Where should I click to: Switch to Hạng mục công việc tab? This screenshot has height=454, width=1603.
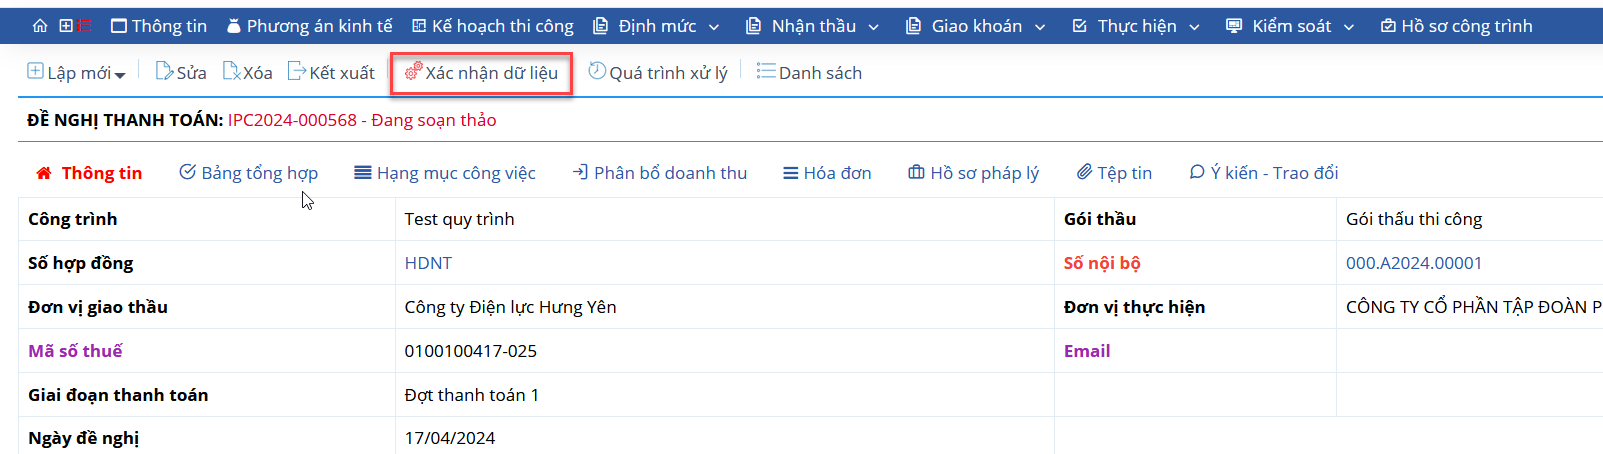tap(445, 173)
